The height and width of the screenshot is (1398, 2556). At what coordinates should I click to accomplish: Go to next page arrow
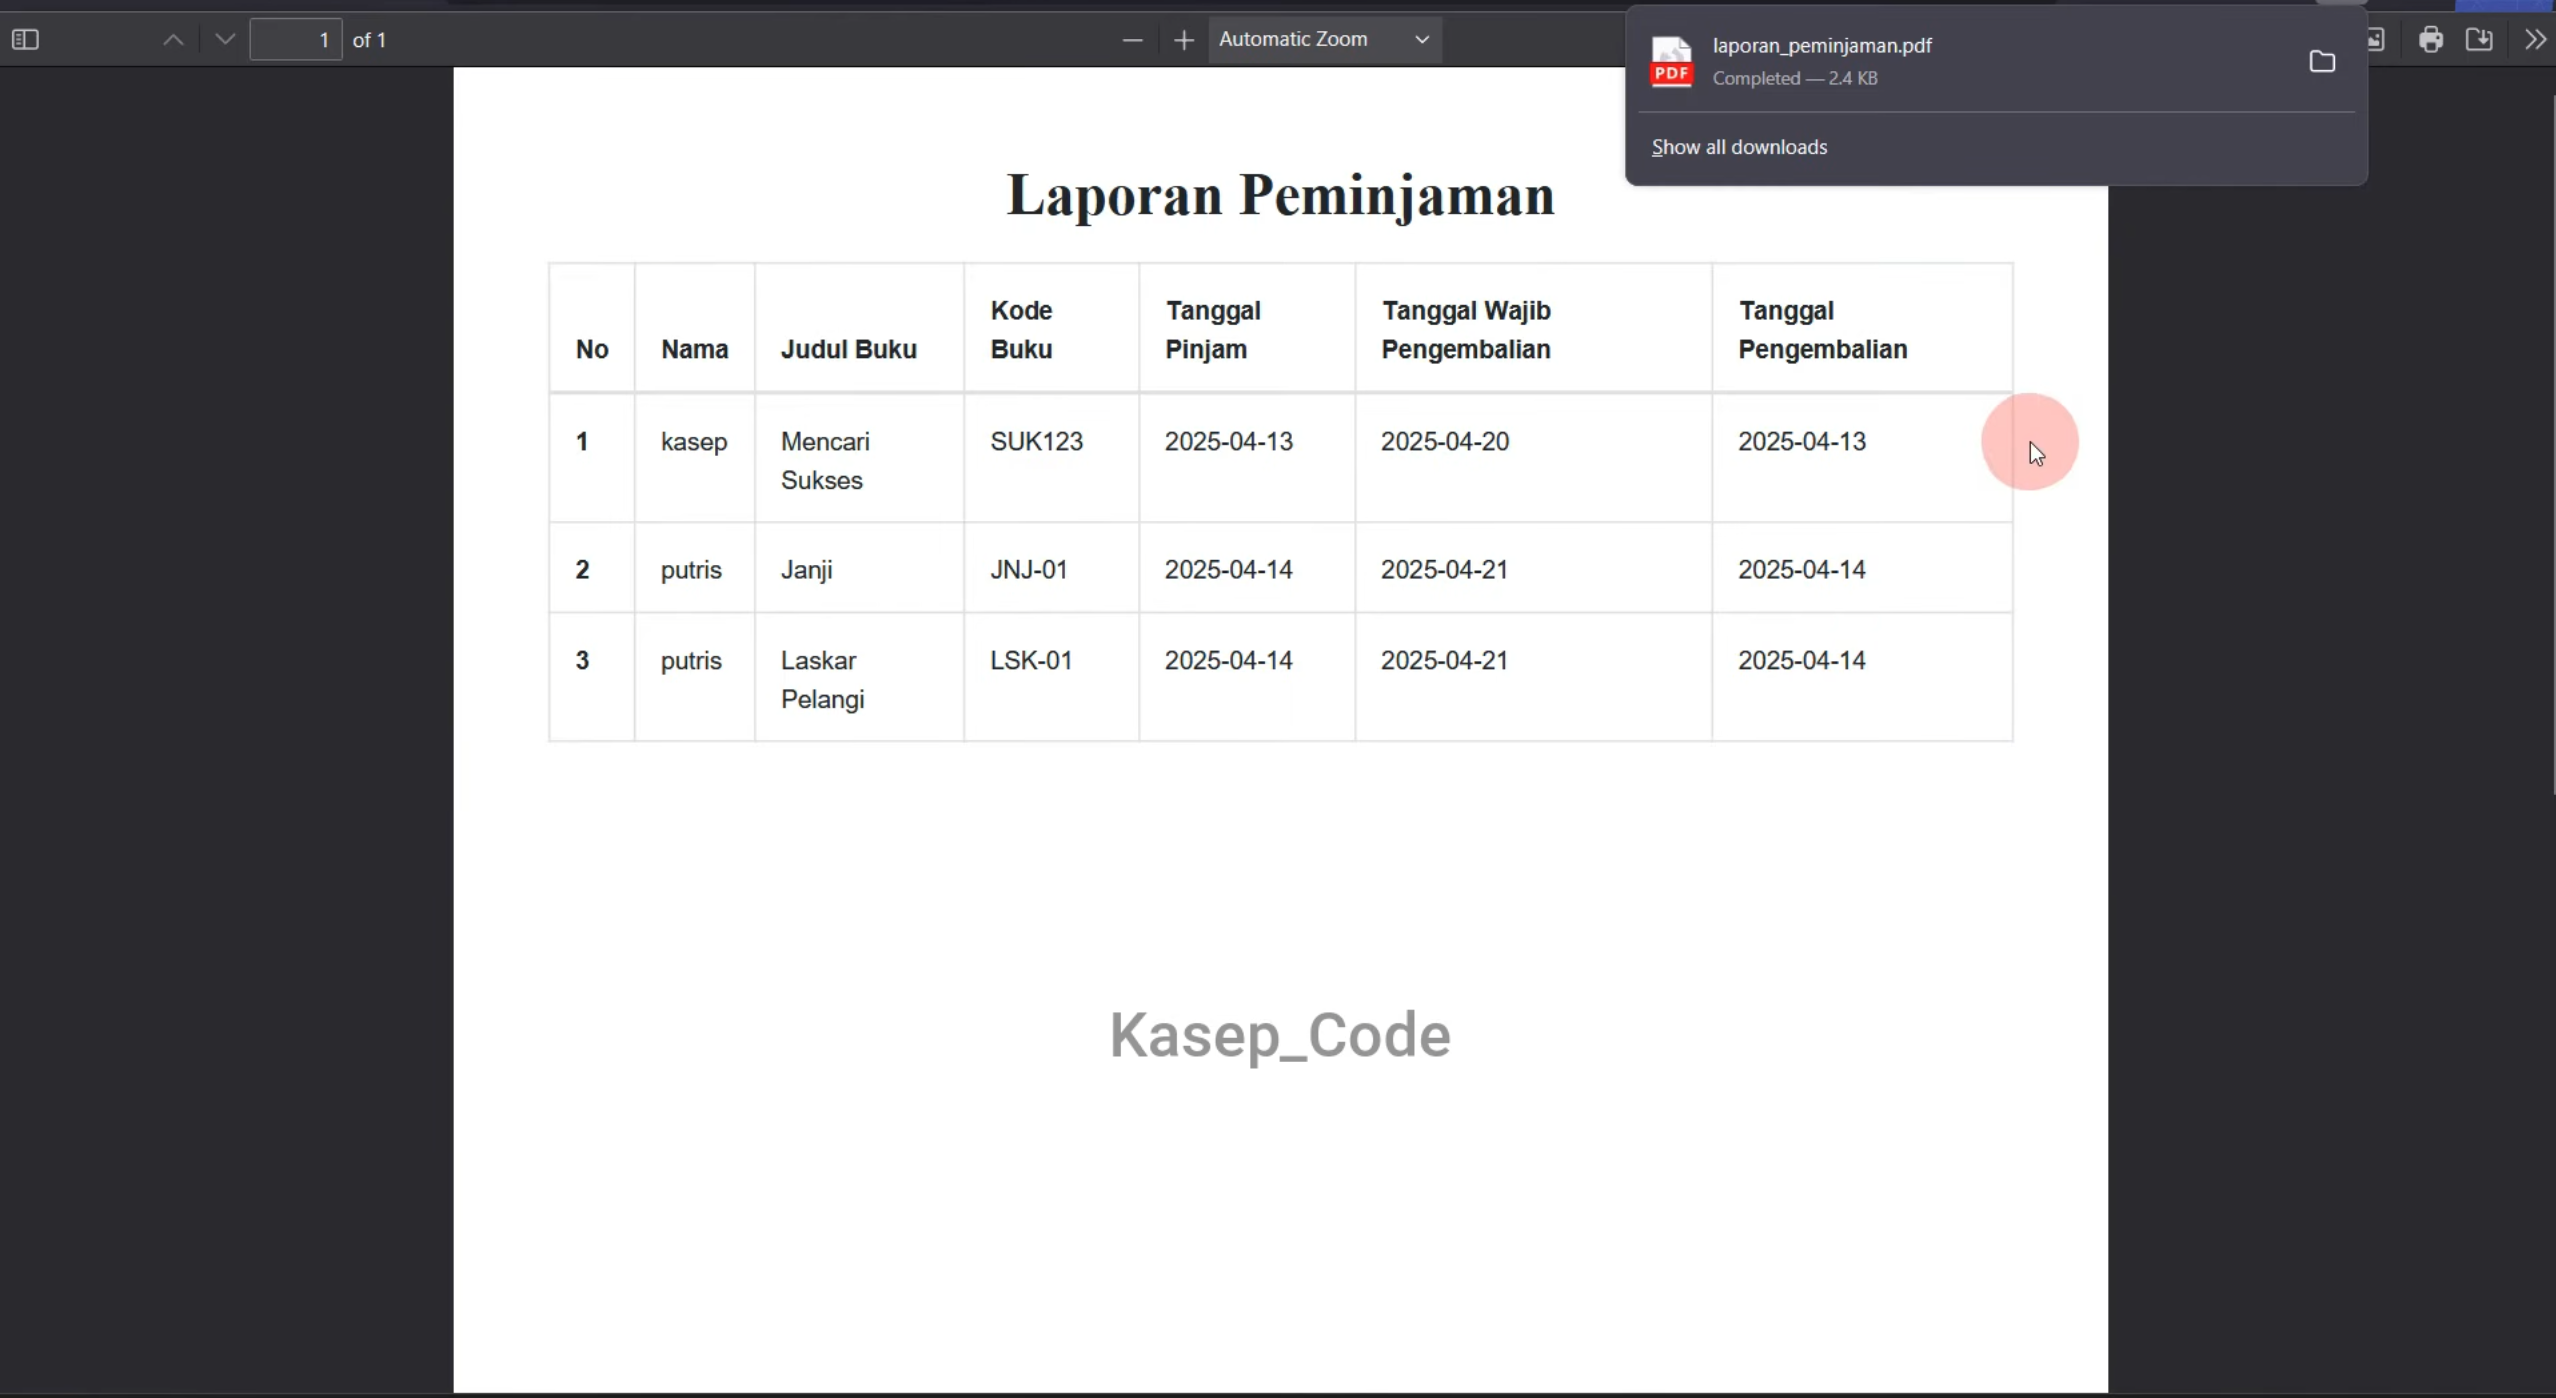(225, 40)
